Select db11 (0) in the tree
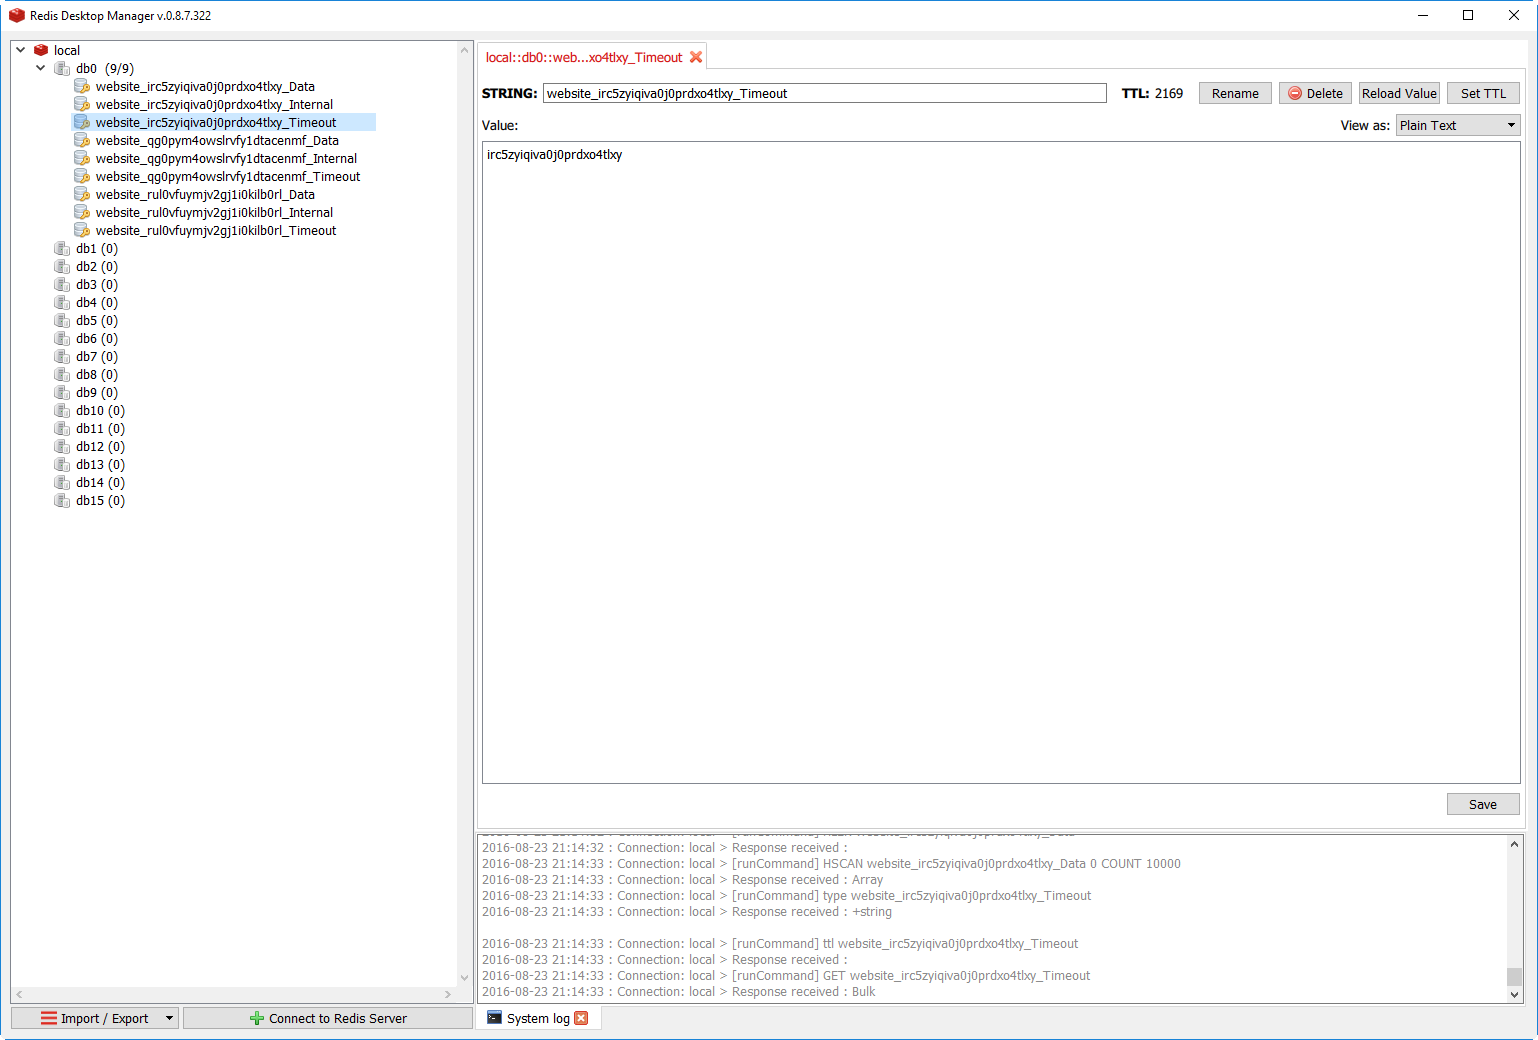This screenshot has height=1040, width=1538. tap(100, 428)
